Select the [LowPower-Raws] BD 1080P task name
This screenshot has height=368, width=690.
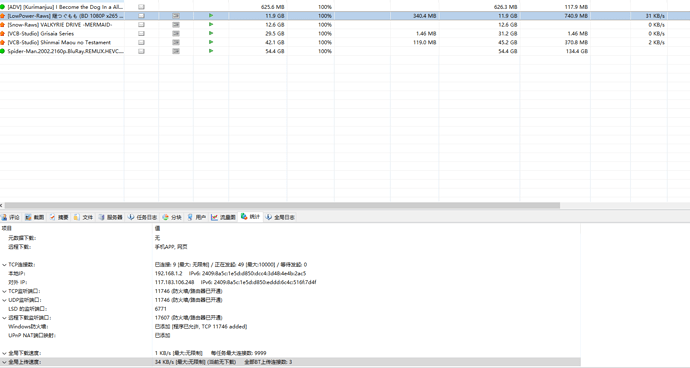(65, 16)
